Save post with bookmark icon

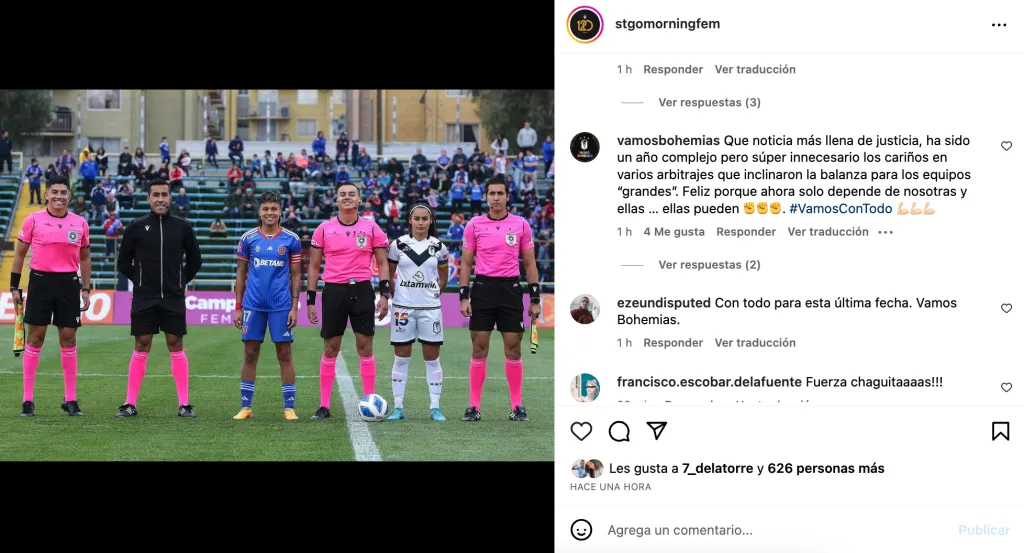click(x=1000, y=432)
